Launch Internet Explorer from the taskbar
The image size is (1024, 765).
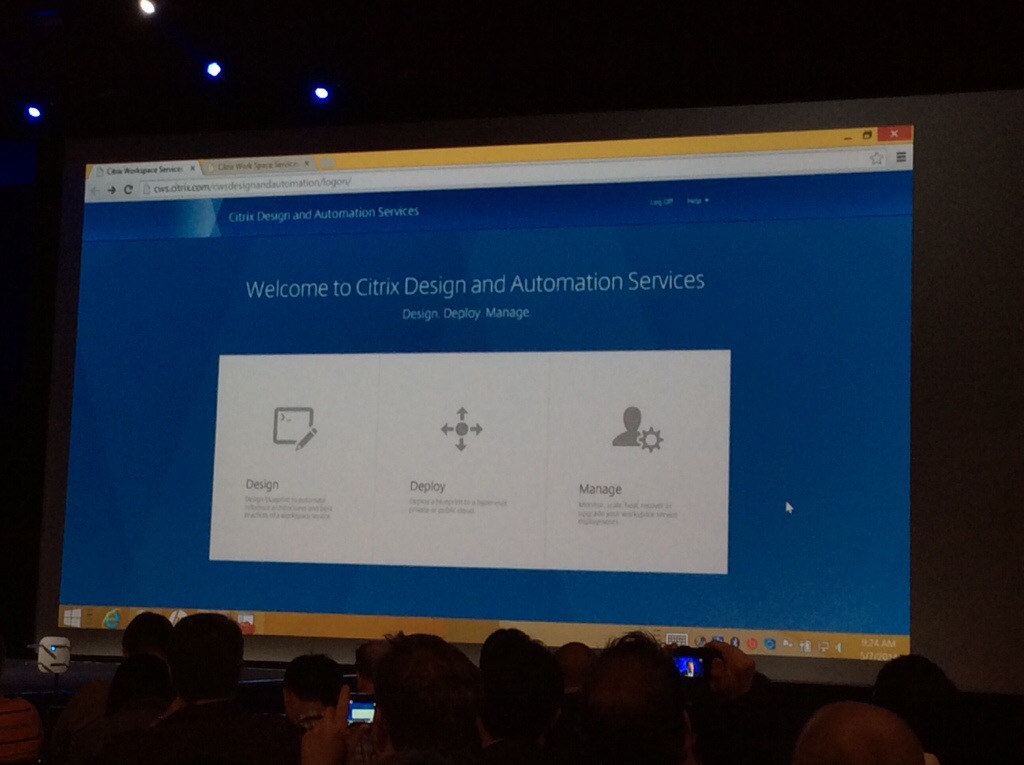pos(110,619)
